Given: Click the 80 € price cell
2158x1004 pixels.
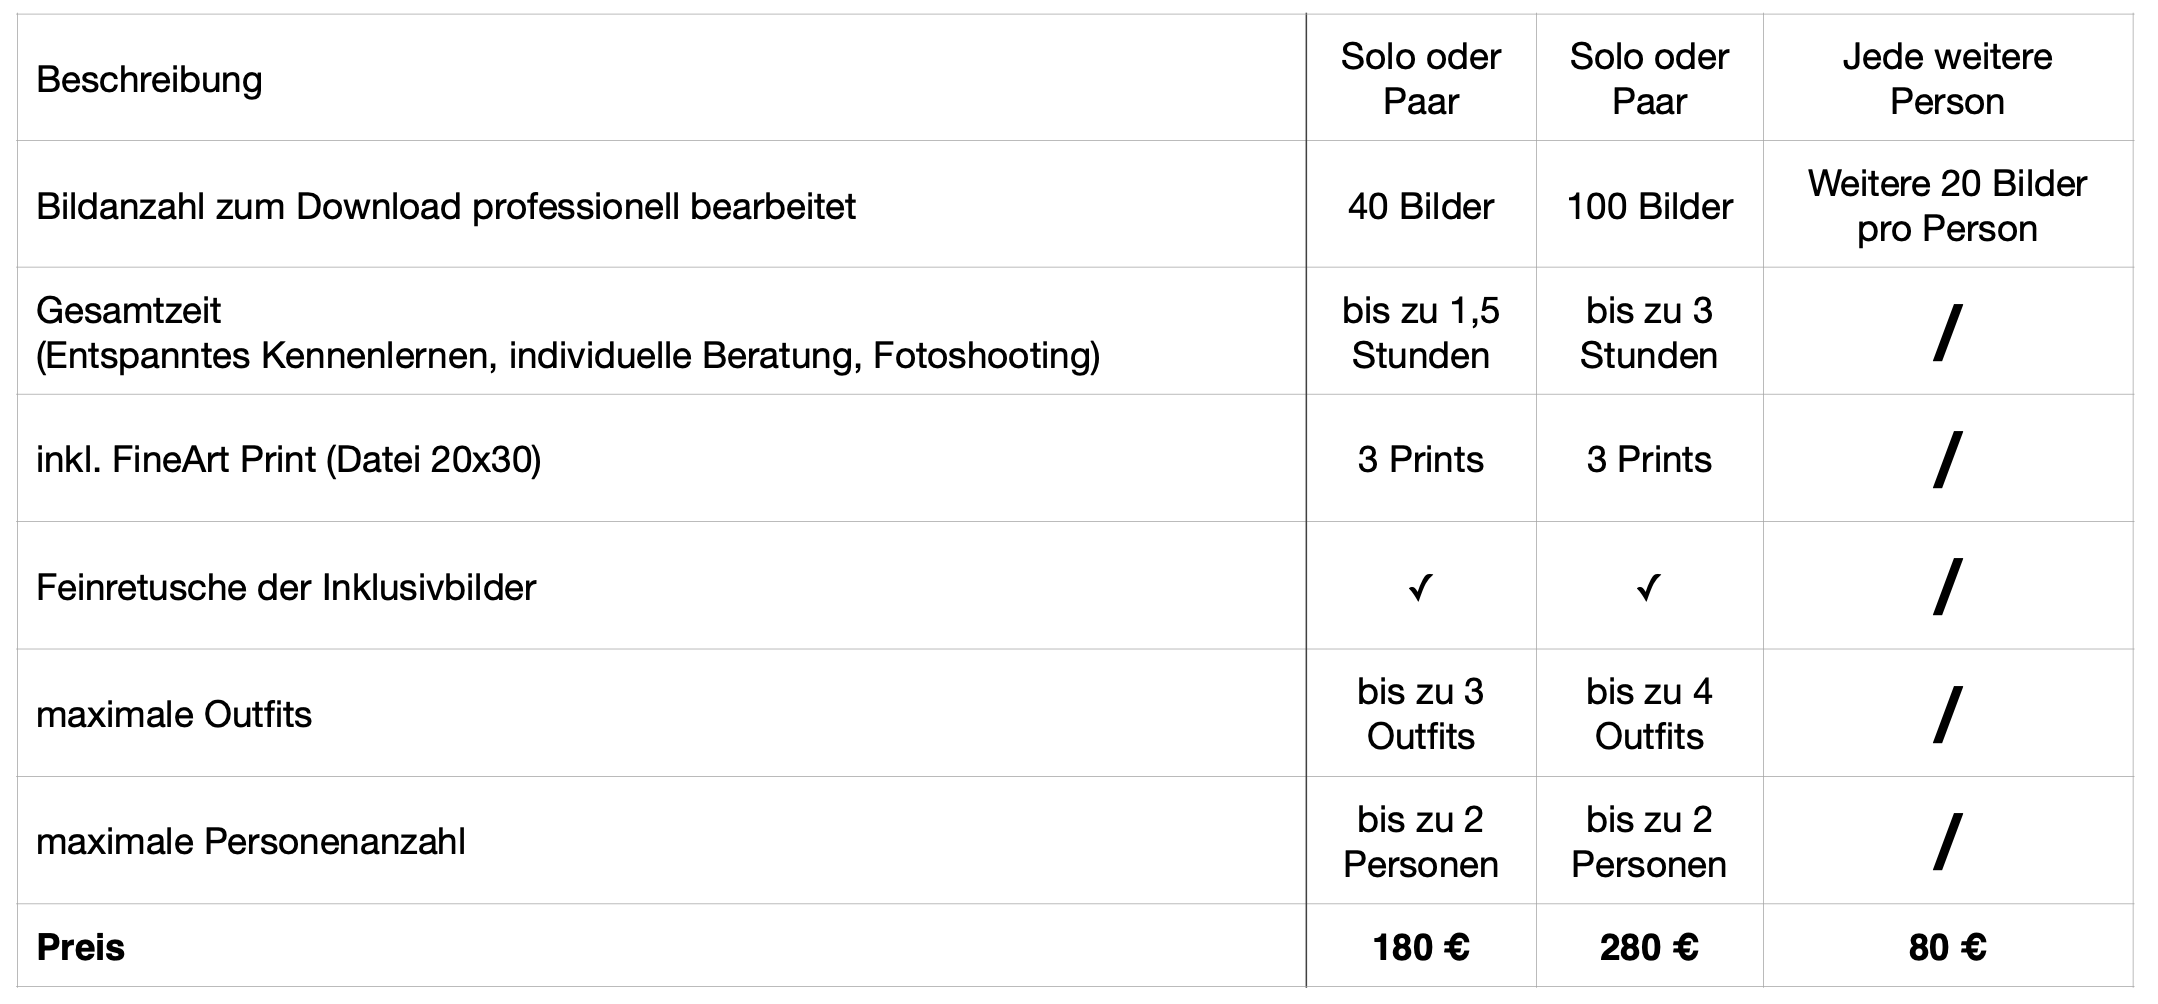Looking at the screenshot, I should 1947,947.
